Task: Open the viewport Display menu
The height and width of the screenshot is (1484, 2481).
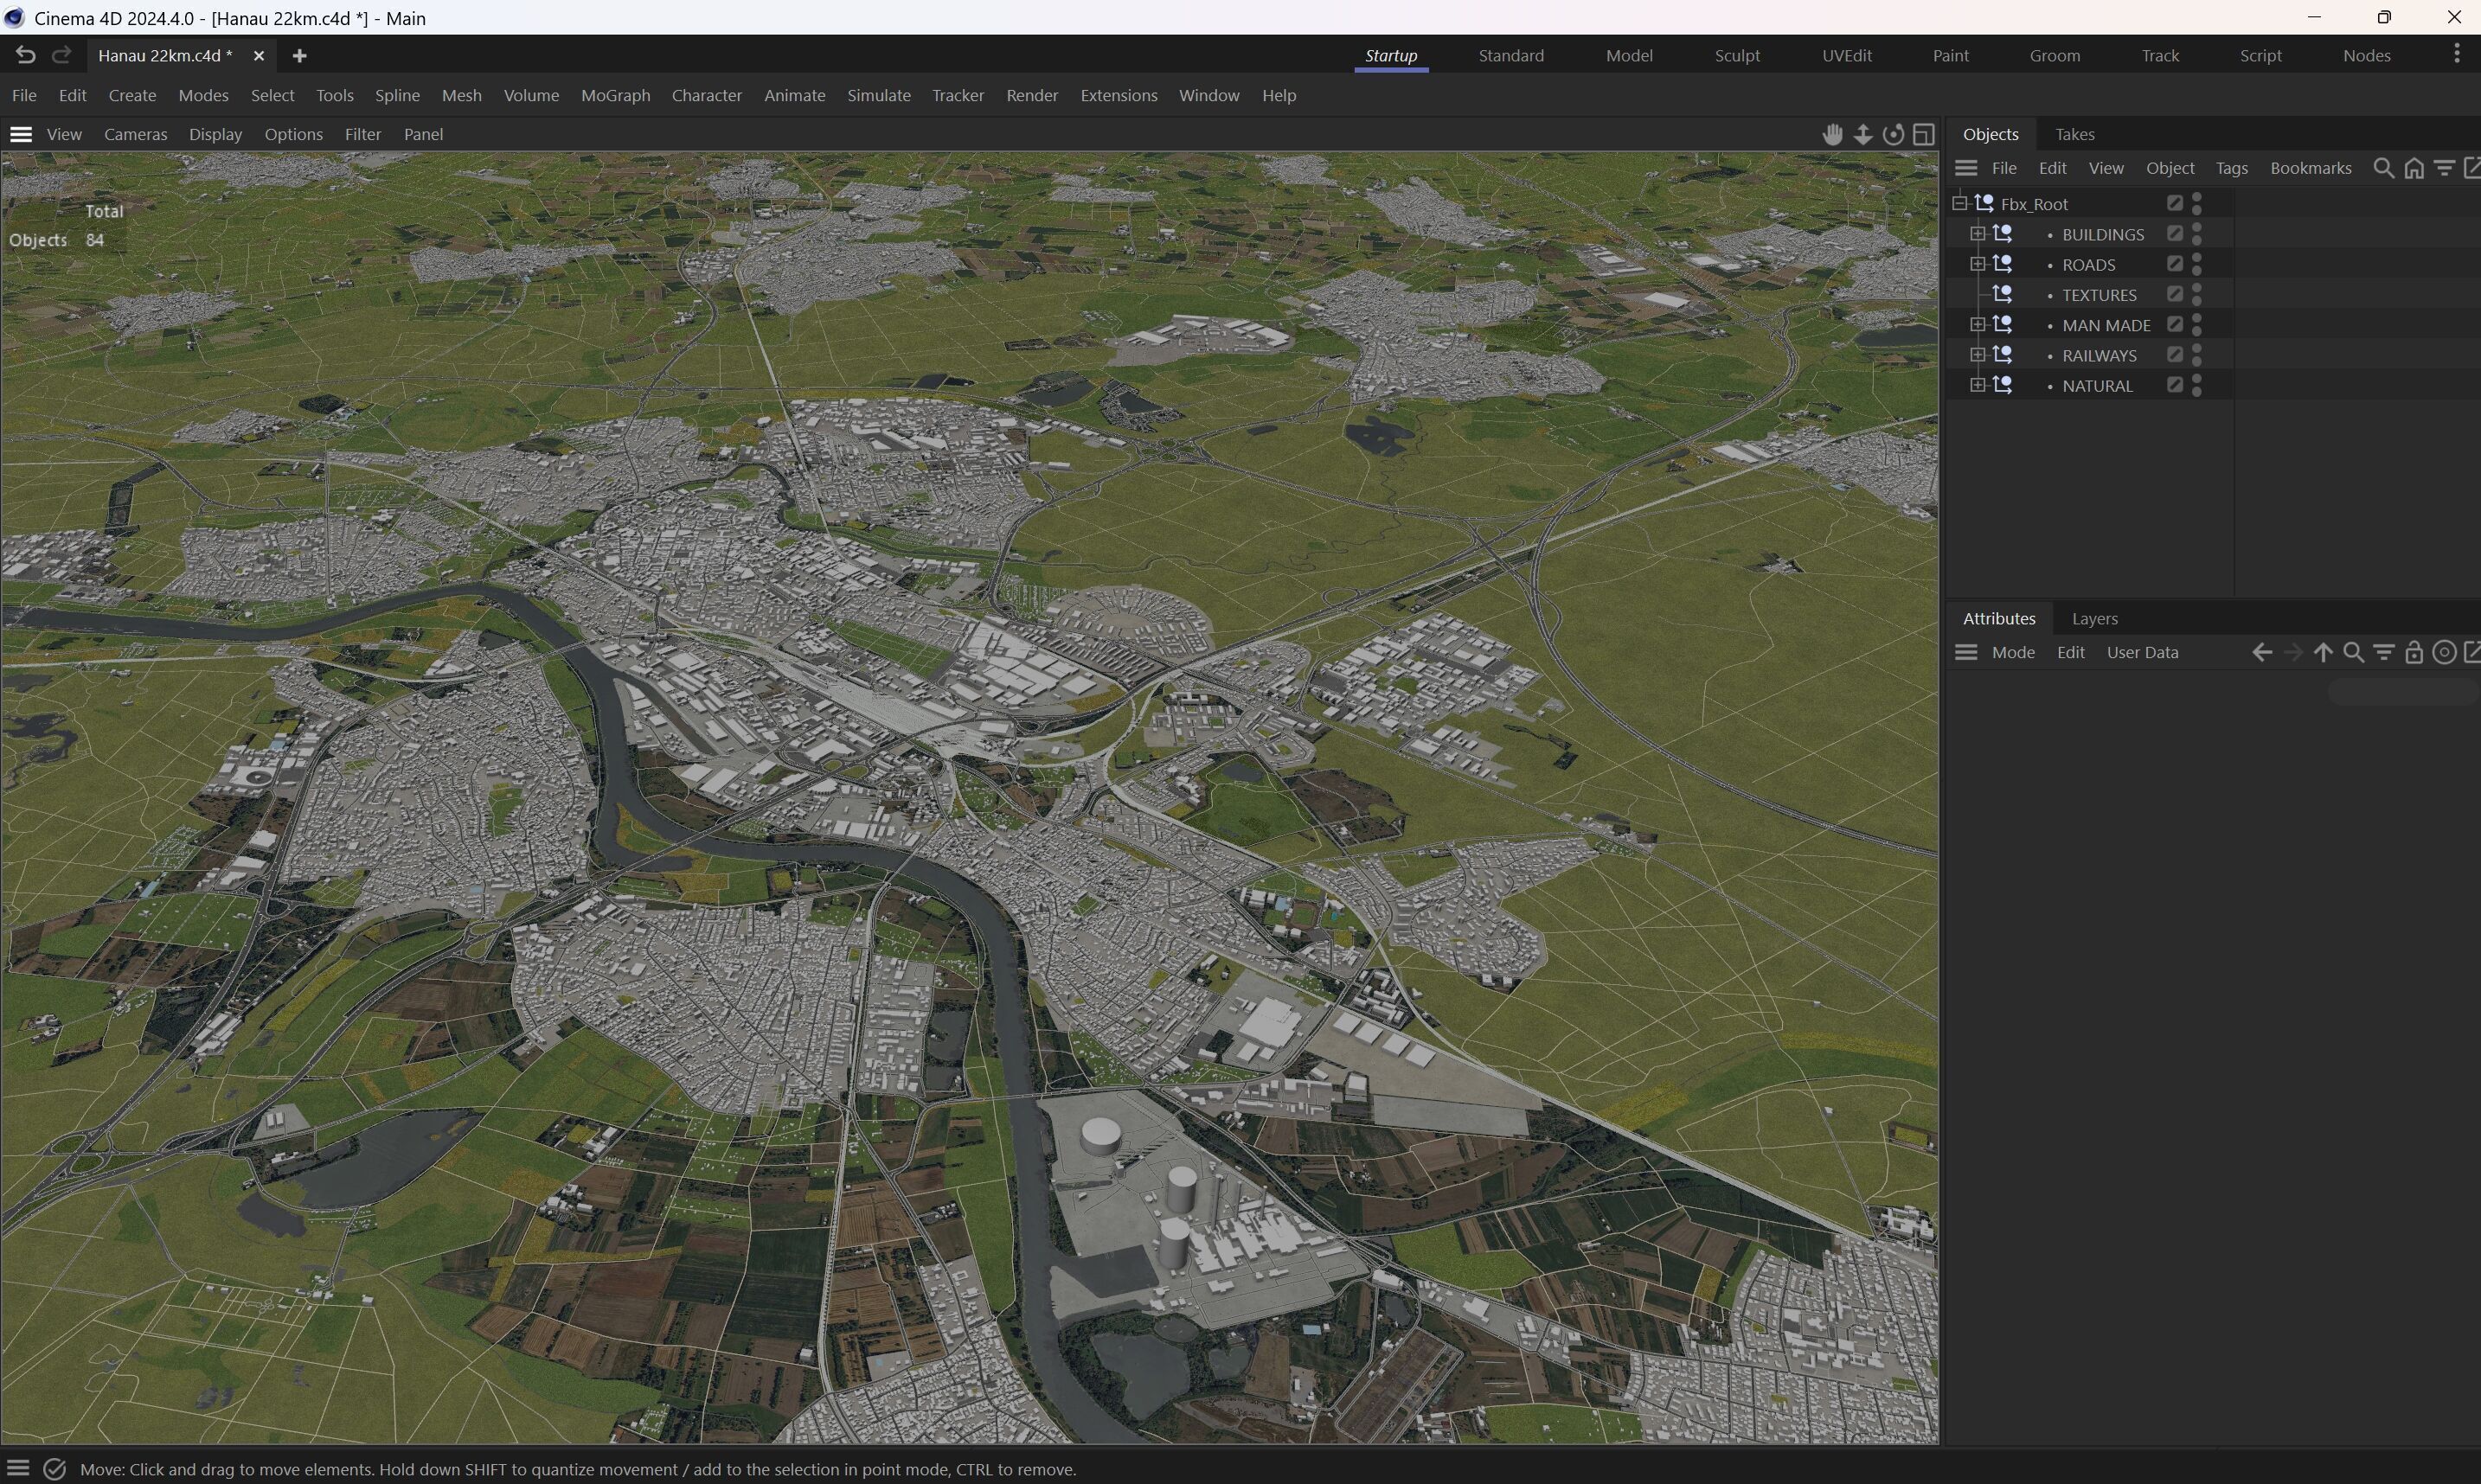Action: (215, 134)
